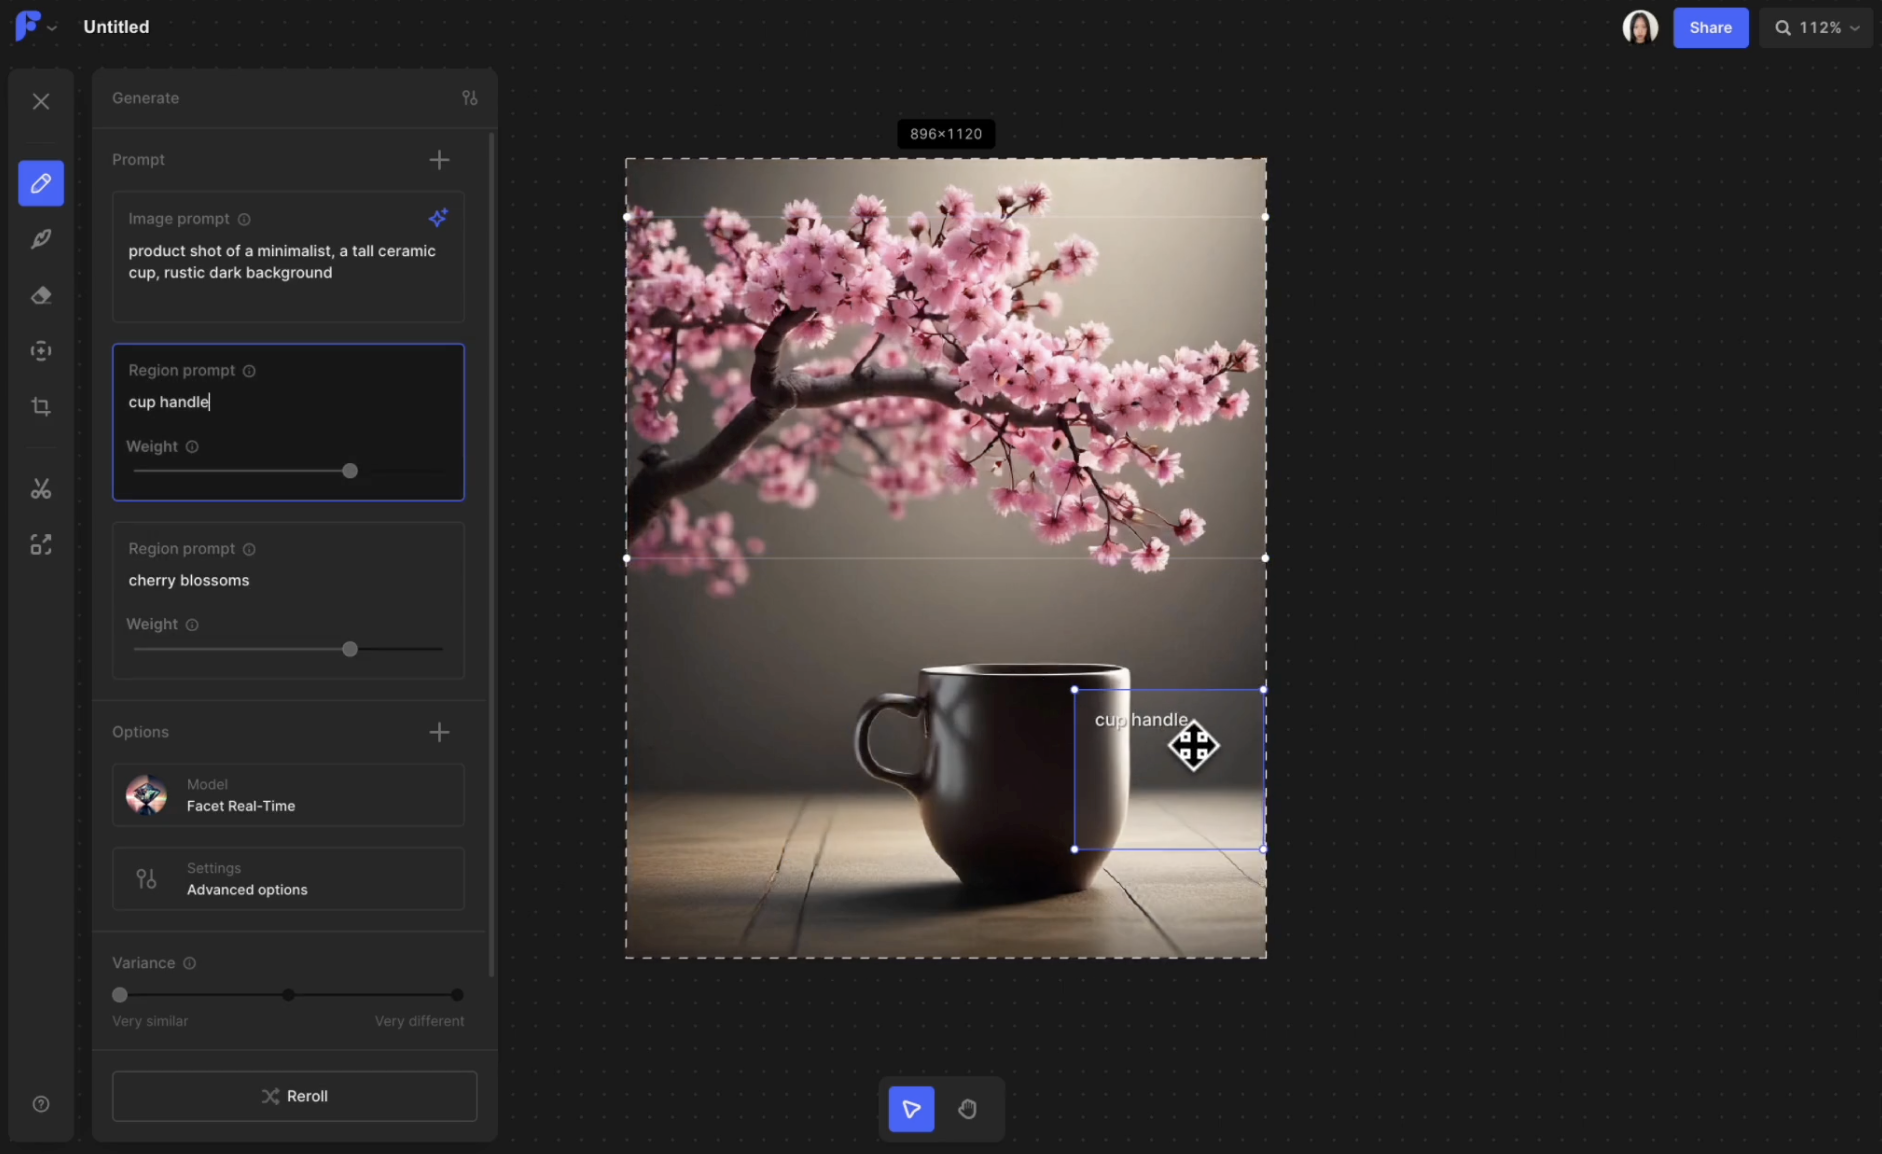Open the Facet logo main menu

(36, 26)
